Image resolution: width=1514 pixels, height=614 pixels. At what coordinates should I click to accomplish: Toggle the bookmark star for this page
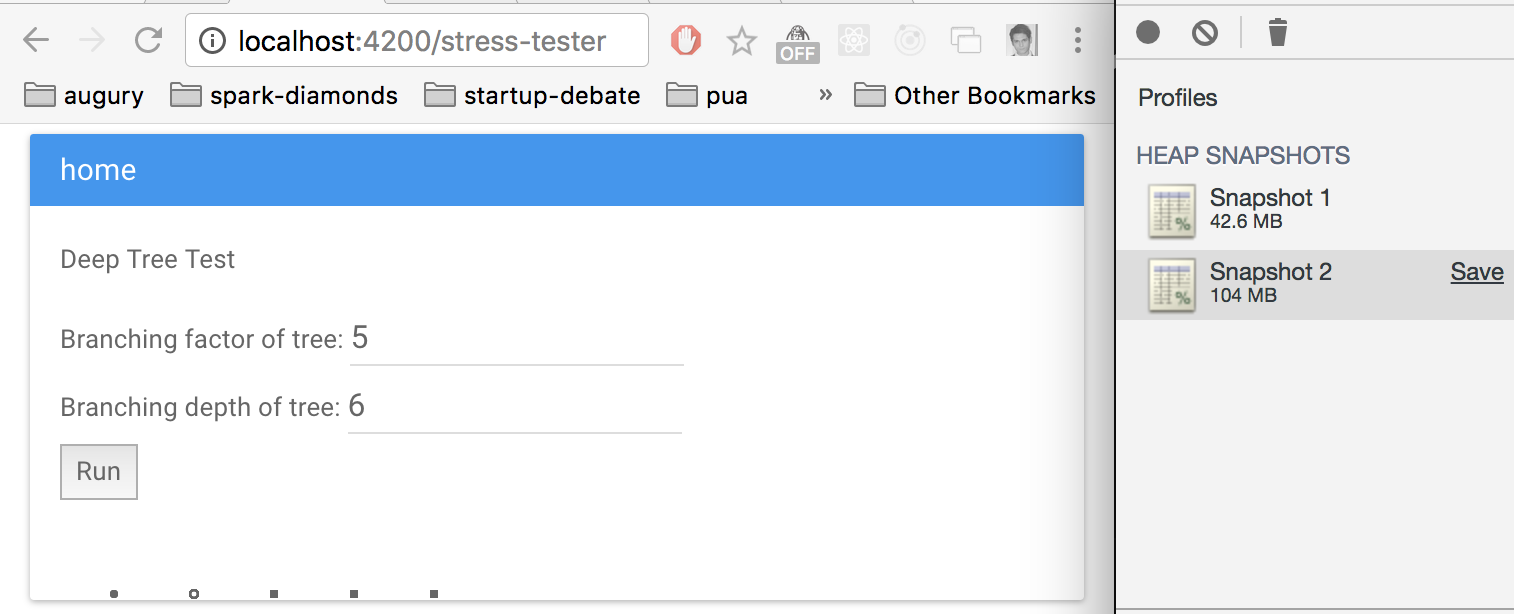tap(741, 40)
